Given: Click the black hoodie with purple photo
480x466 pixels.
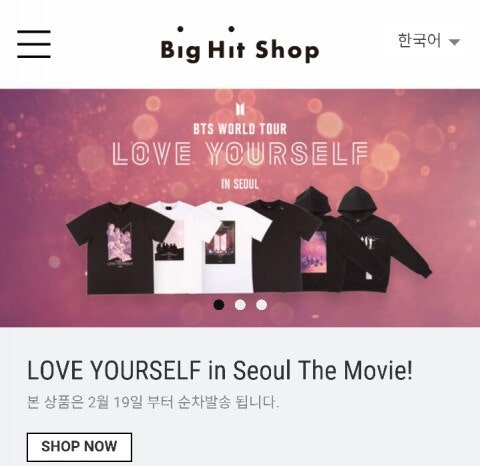Looking at the screenshot, I should (x=318, y=240).
